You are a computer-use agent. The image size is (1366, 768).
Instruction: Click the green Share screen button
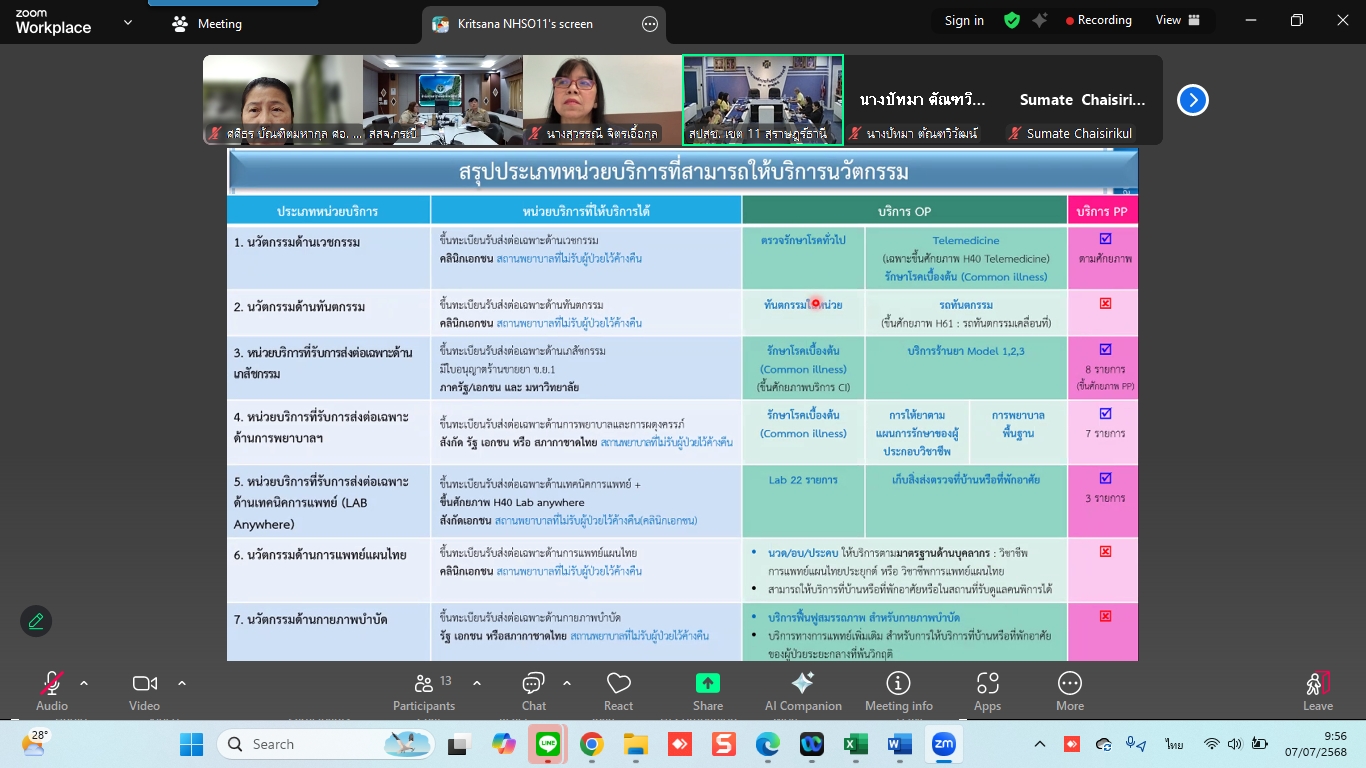click(x=708, y=691)
